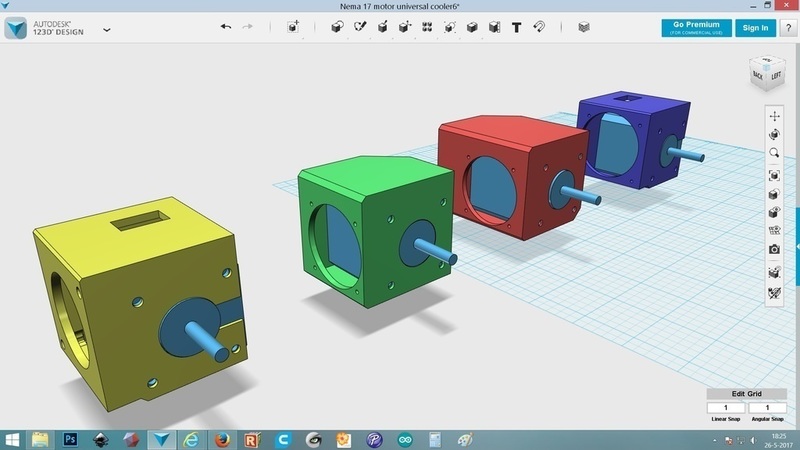
Task: Open the Pattern tool menu
Action: tap(427, 27)
